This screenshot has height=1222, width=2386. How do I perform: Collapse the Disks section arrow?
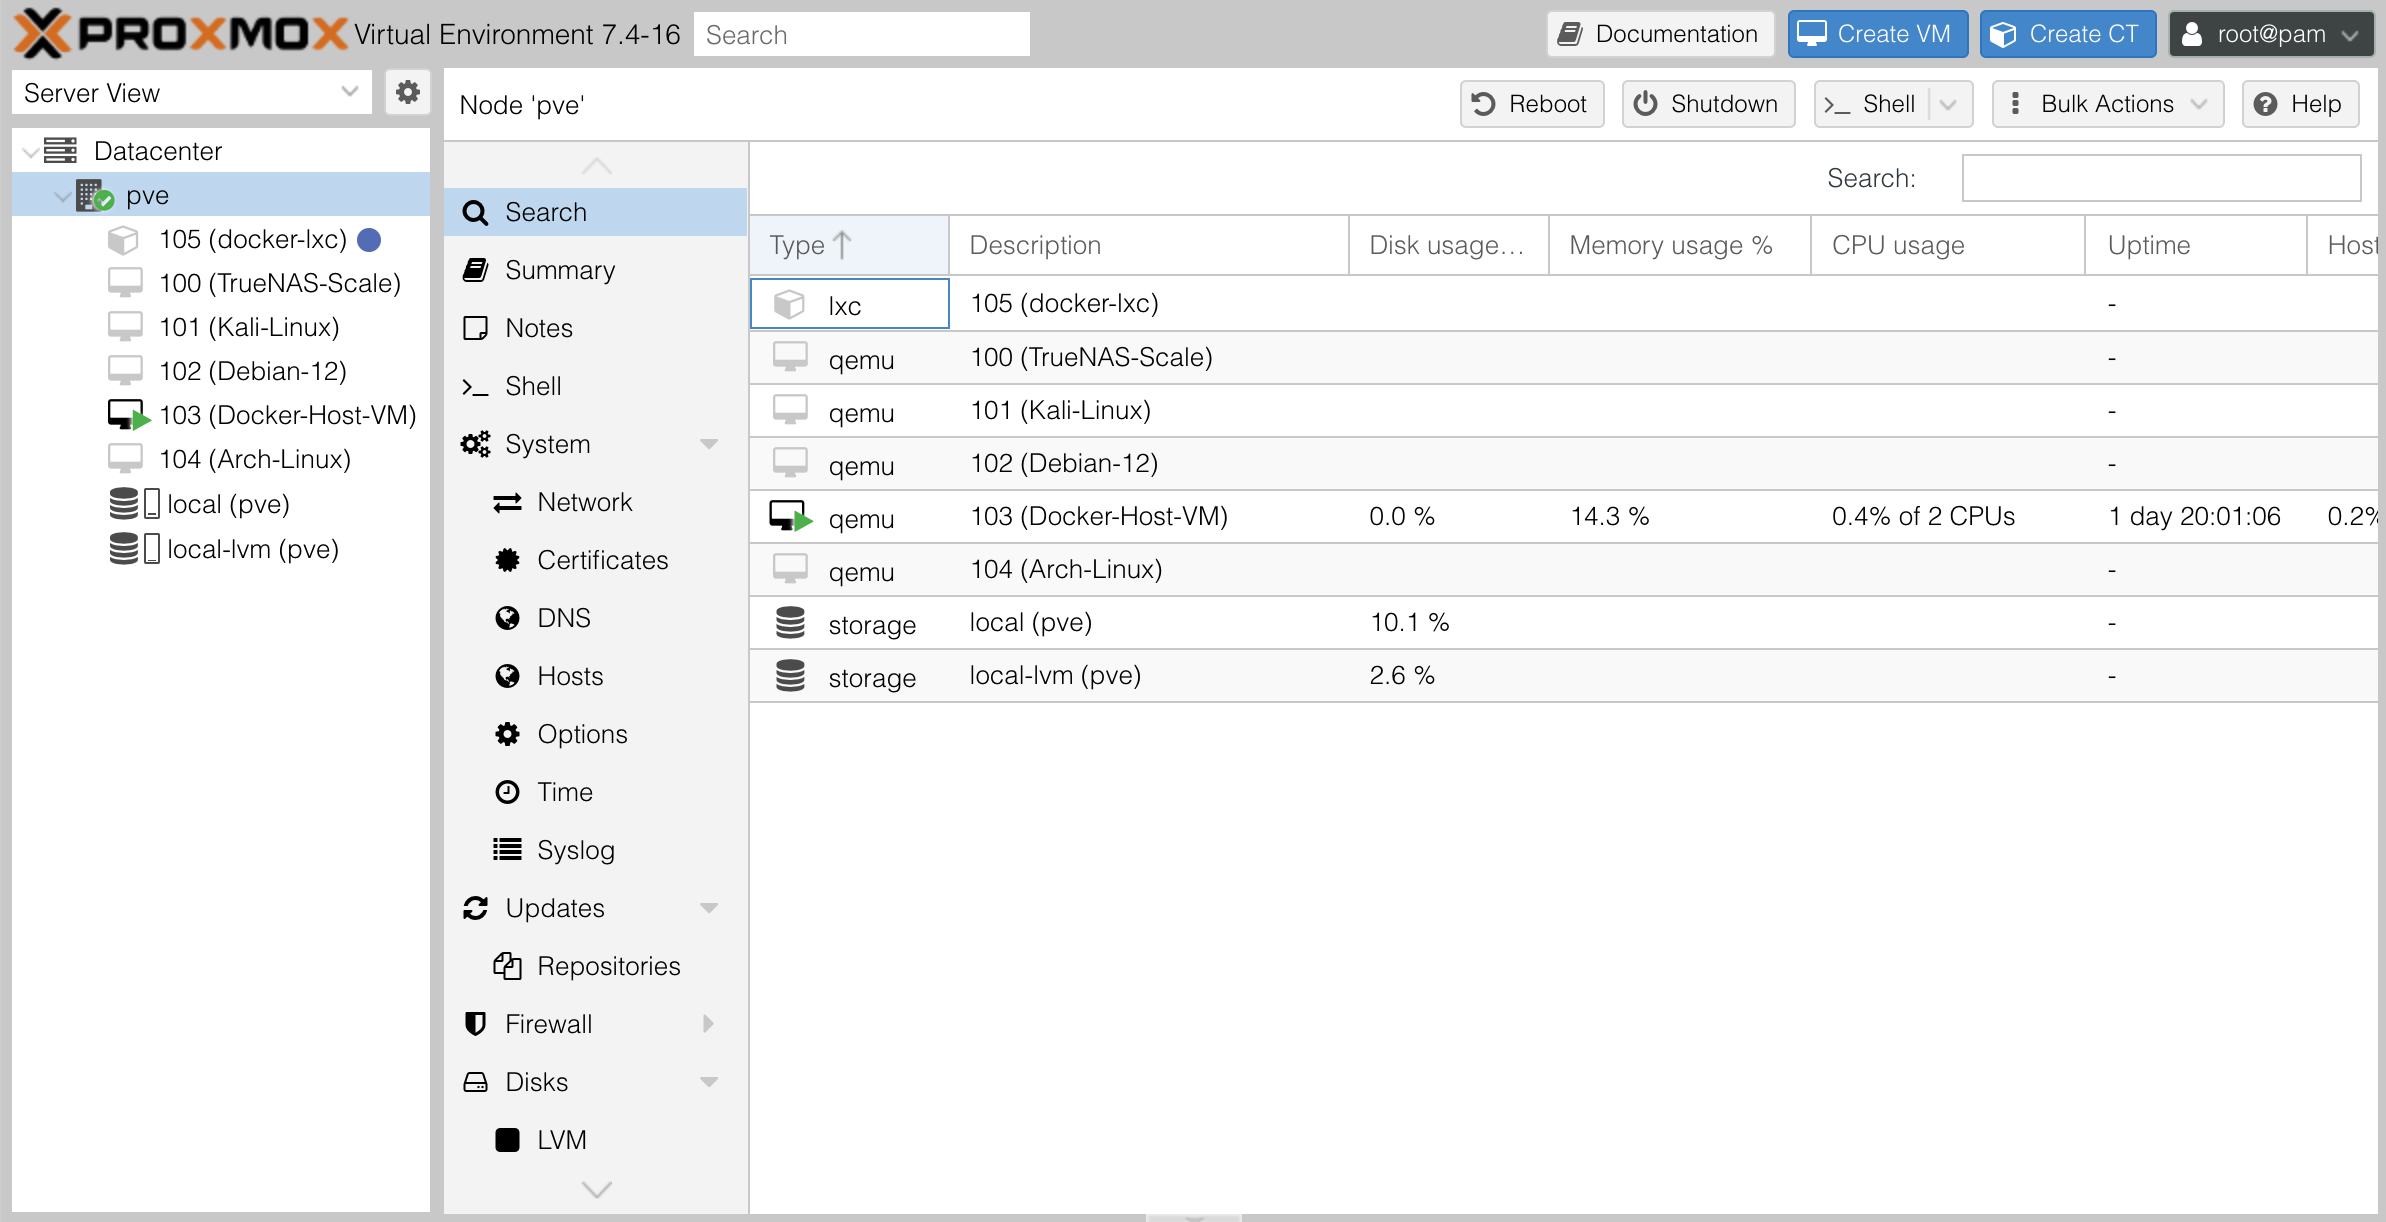709,1082
